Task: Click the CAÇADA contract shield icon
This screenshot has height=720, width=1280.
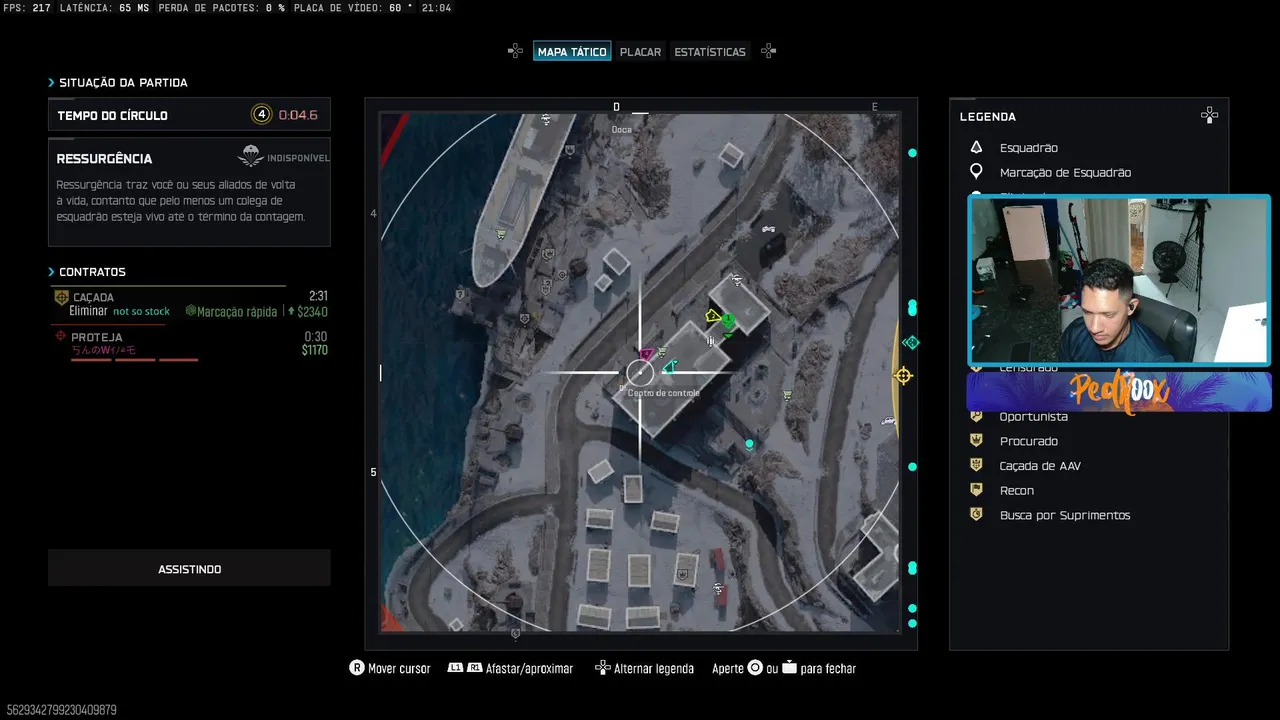Action: (x=61, y=298)
